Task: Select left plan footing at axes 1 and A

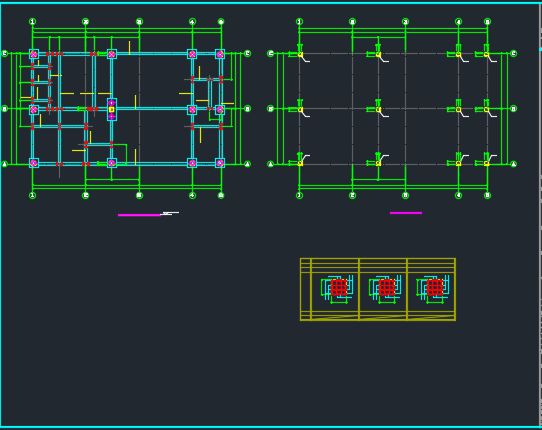Action: 34,163
